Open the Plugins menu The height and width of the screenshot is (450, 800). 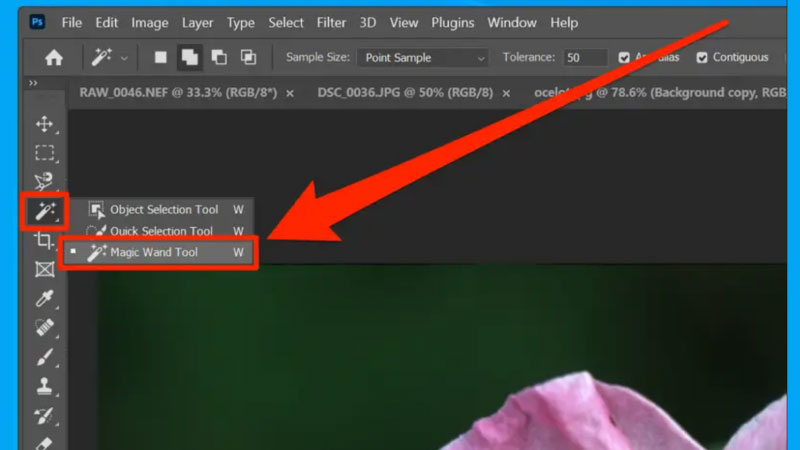coord(453,23)
